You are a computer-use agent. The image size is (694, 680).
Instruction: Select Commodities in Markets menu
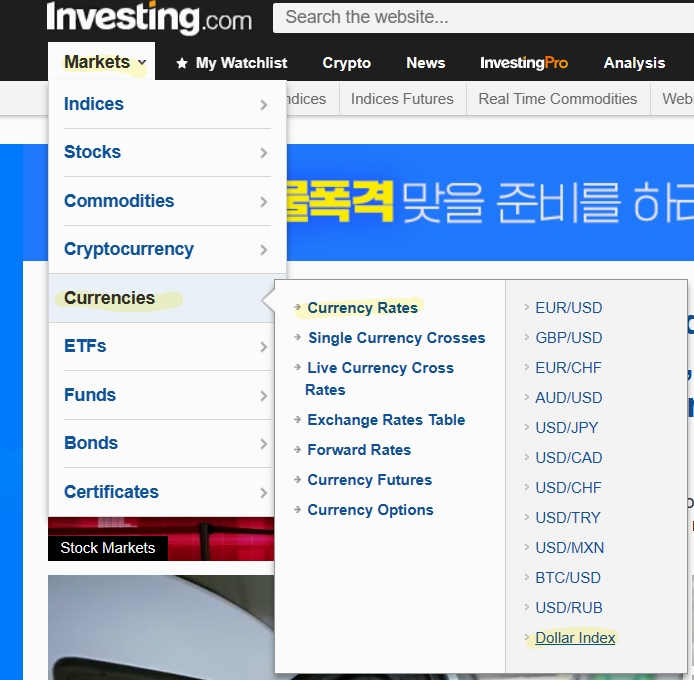(x=119, y=201)
